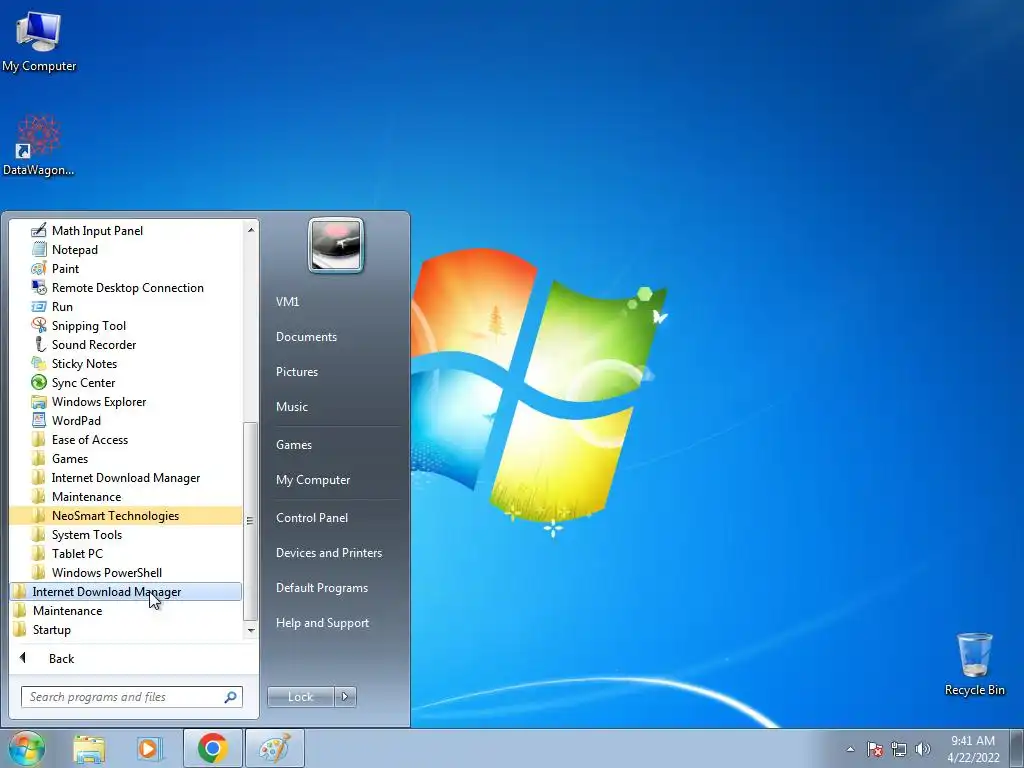The height and width of the screenshot is (768, 1024).
Task: Expand the indented Internet Download Manager folder
Action: (125, 477)
